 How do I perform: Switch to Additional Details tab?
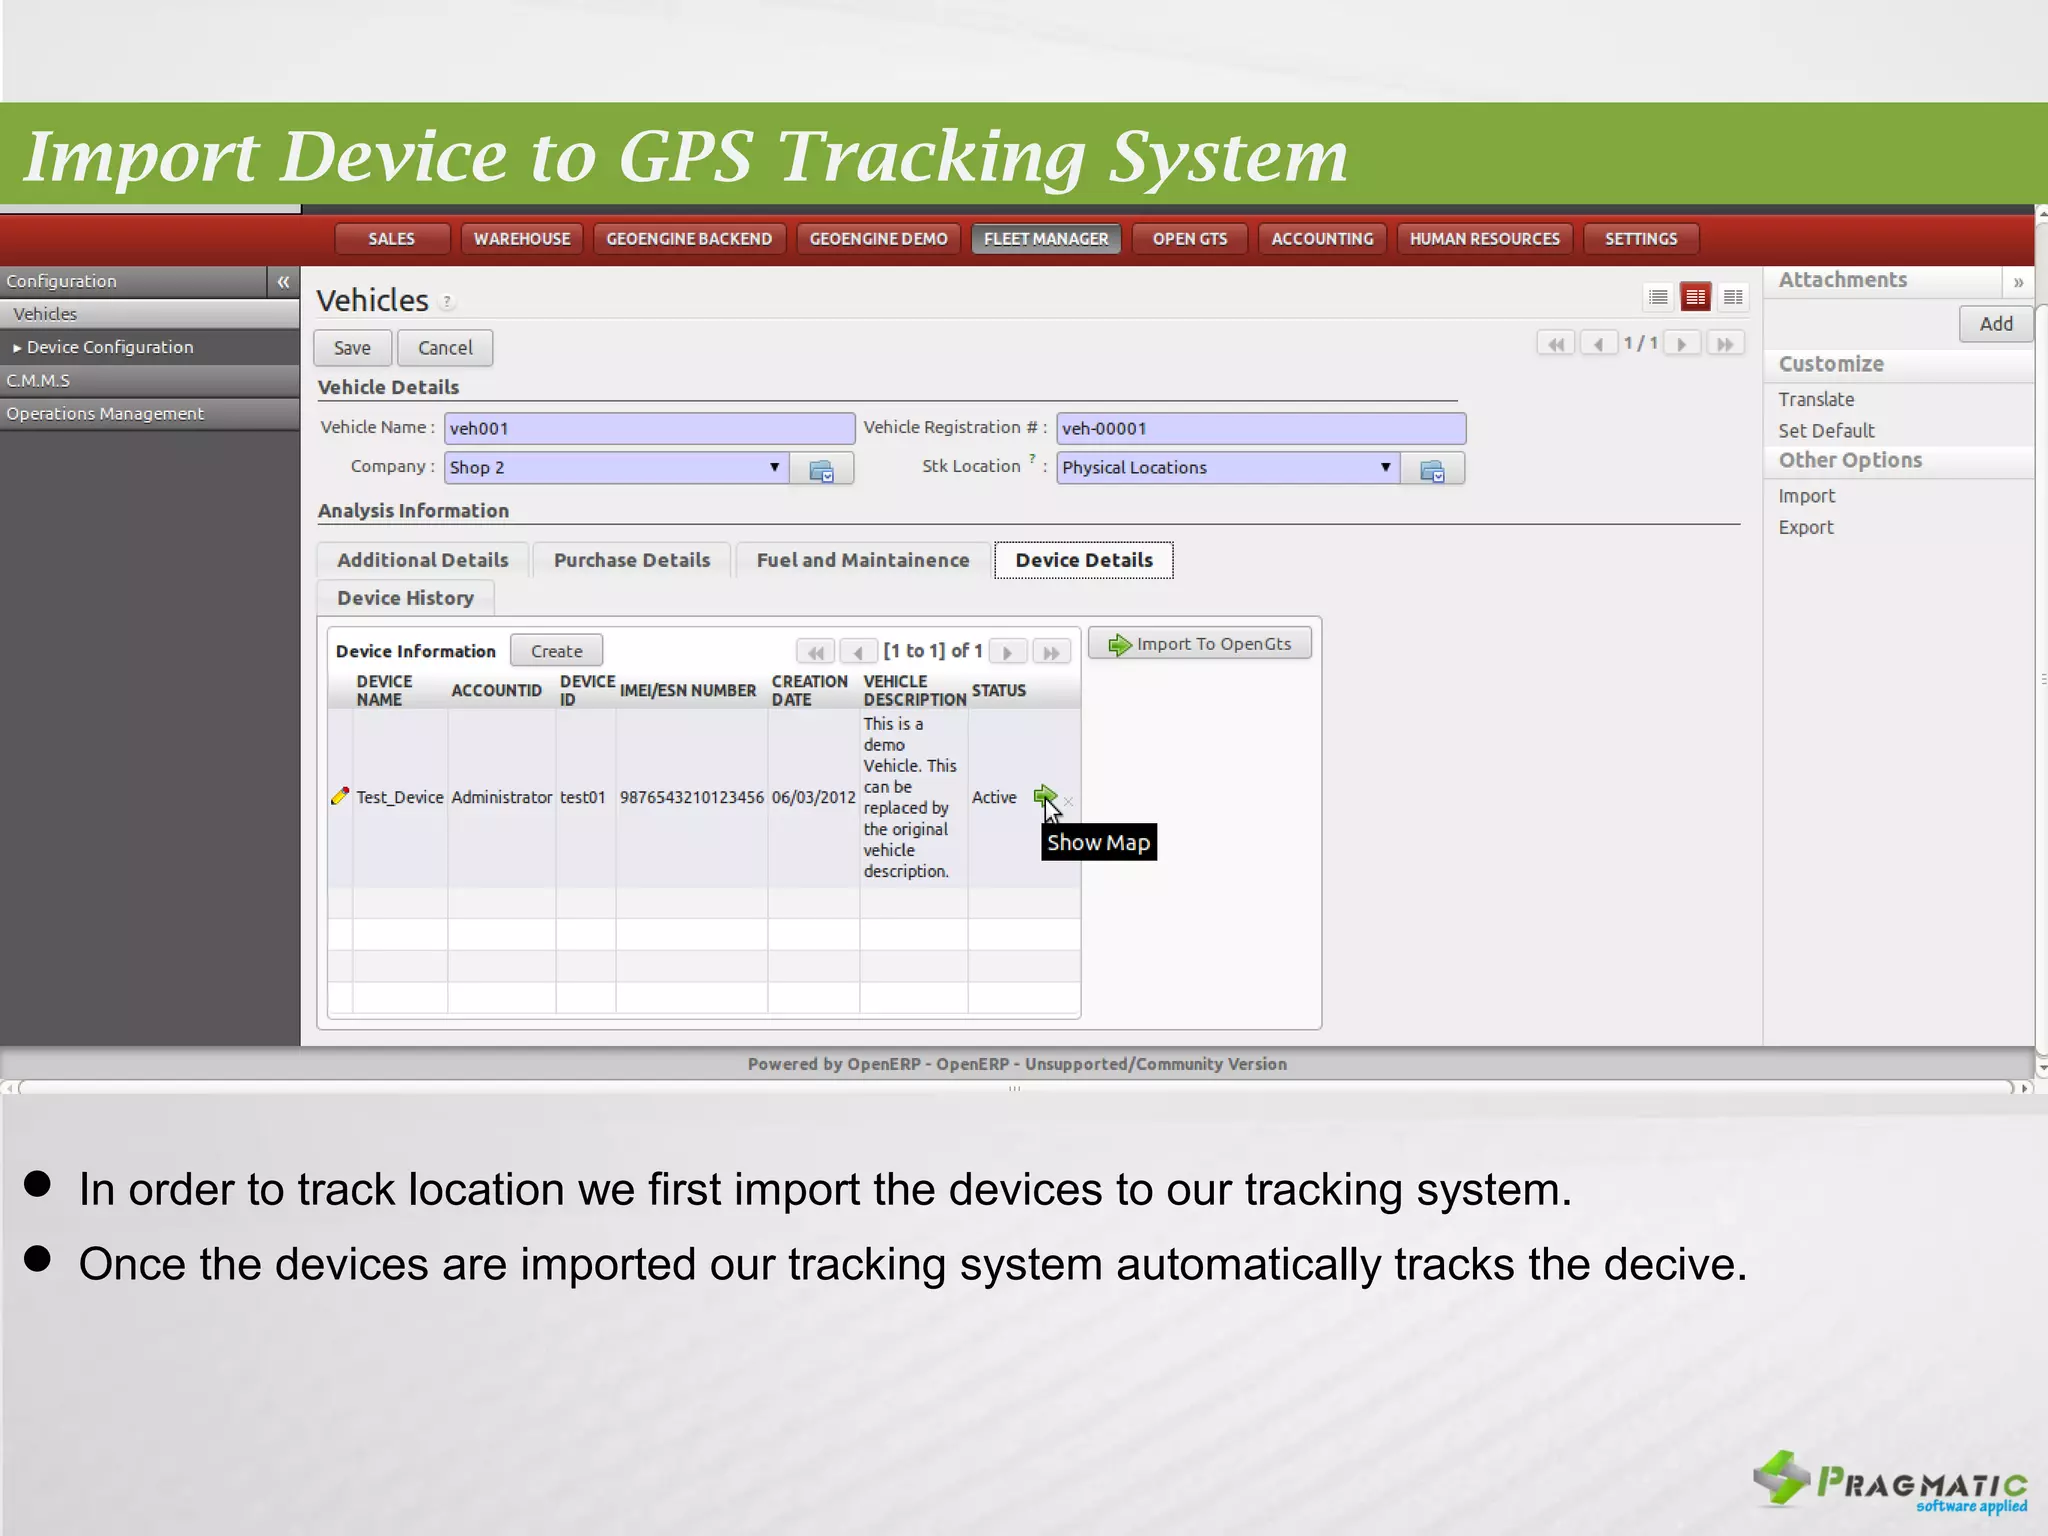click(x=422, y=560)
